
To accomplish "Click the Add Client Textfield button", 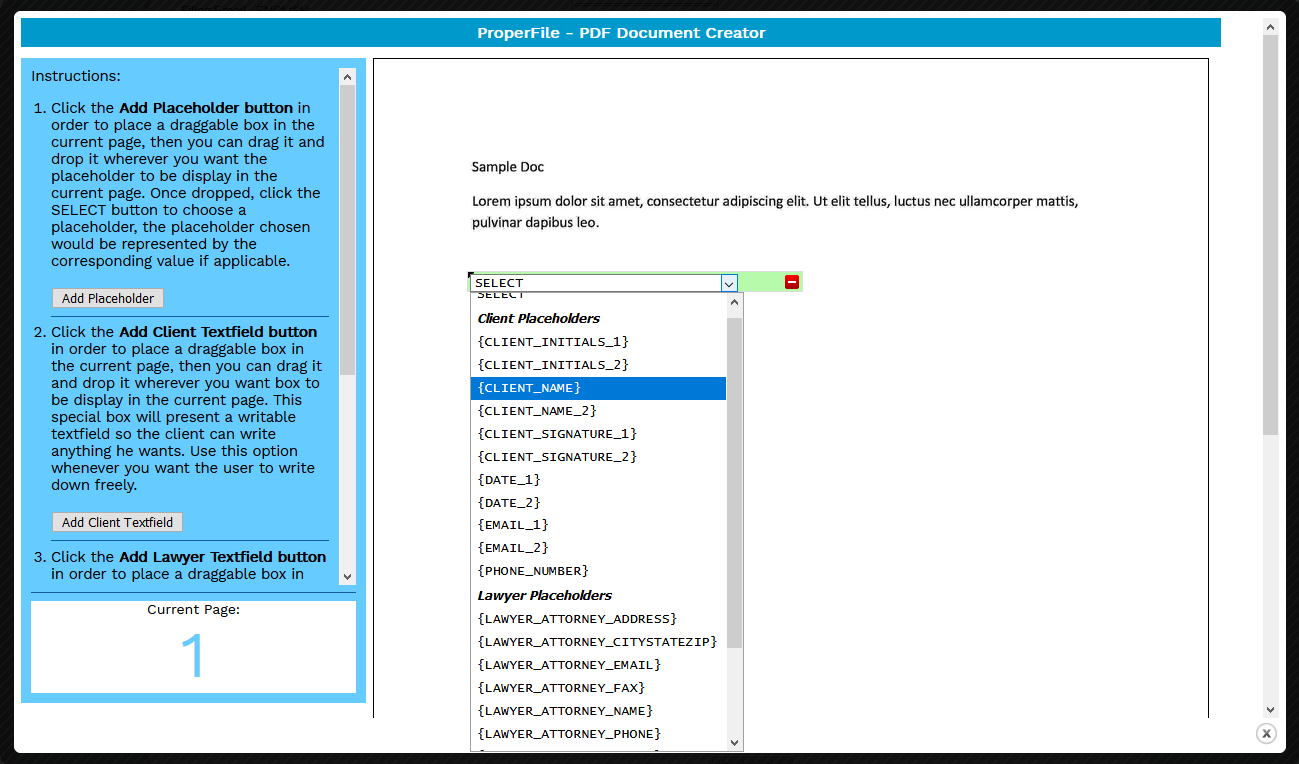I will tap(117, 522).
